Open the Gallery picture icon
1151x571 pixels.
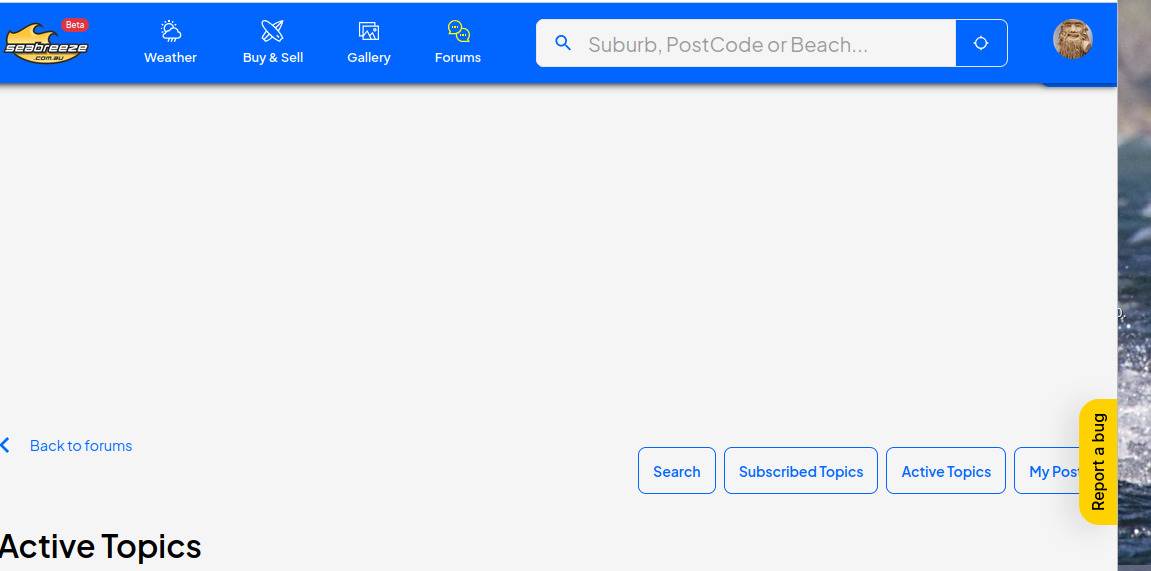coord(368,31)
